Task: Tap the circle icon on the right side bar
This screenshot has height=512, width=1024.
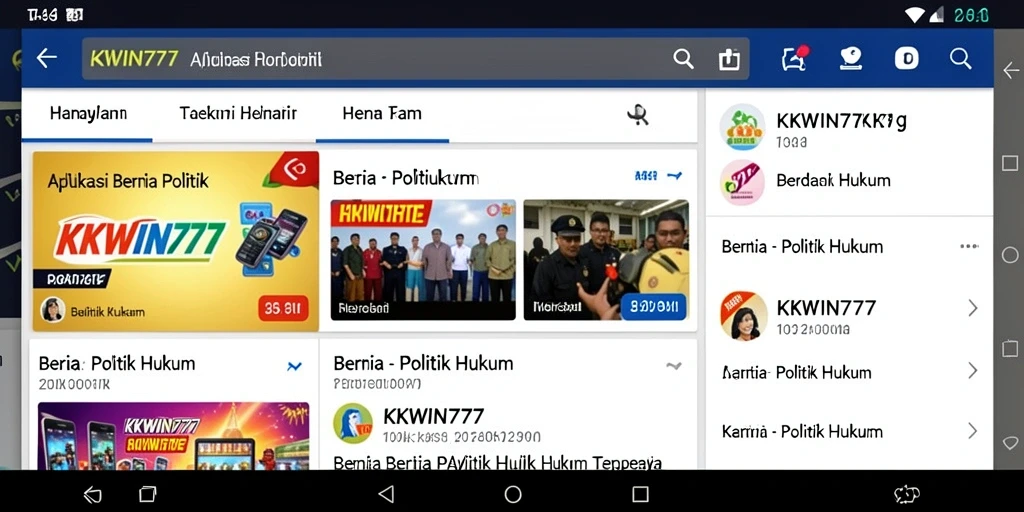Action: click(x=1010, y=255)
